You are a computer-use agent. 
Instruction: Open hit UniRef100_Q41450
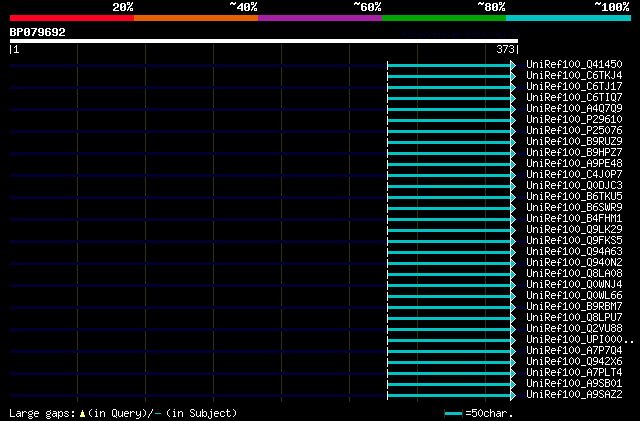(x=574, y=64)
